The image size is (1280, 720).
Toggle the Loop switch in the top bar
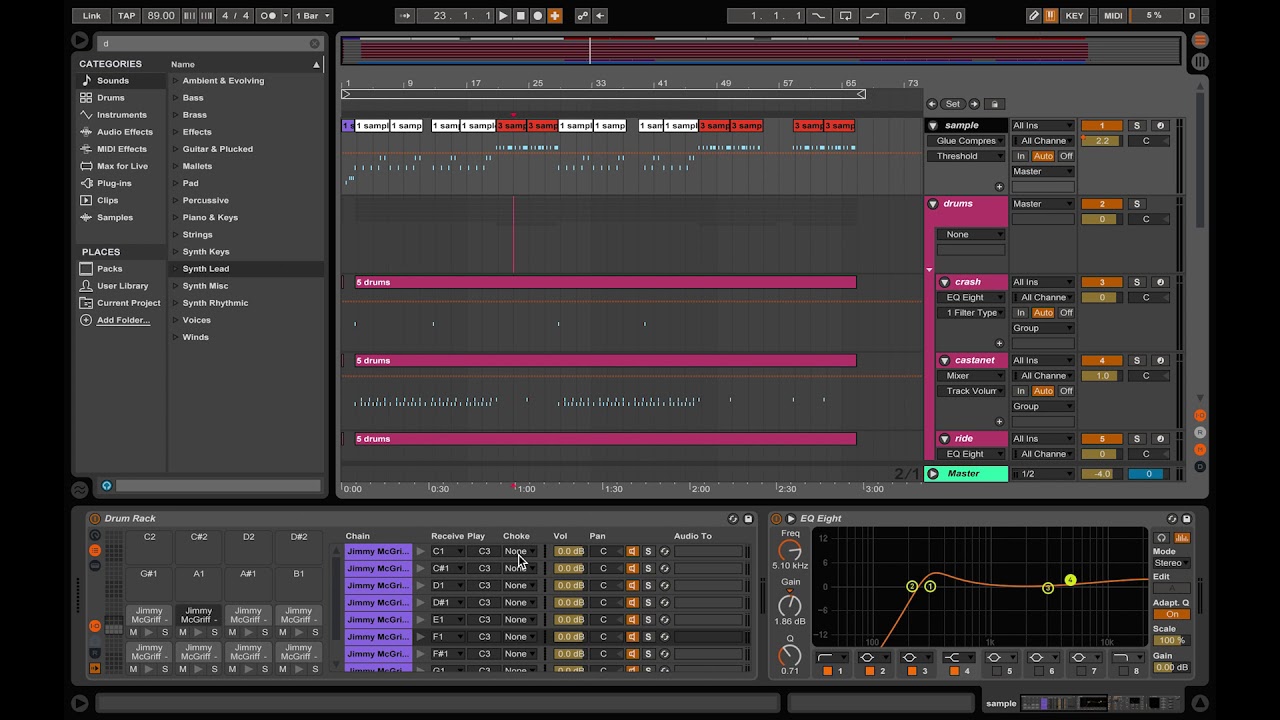click(846, 16)
